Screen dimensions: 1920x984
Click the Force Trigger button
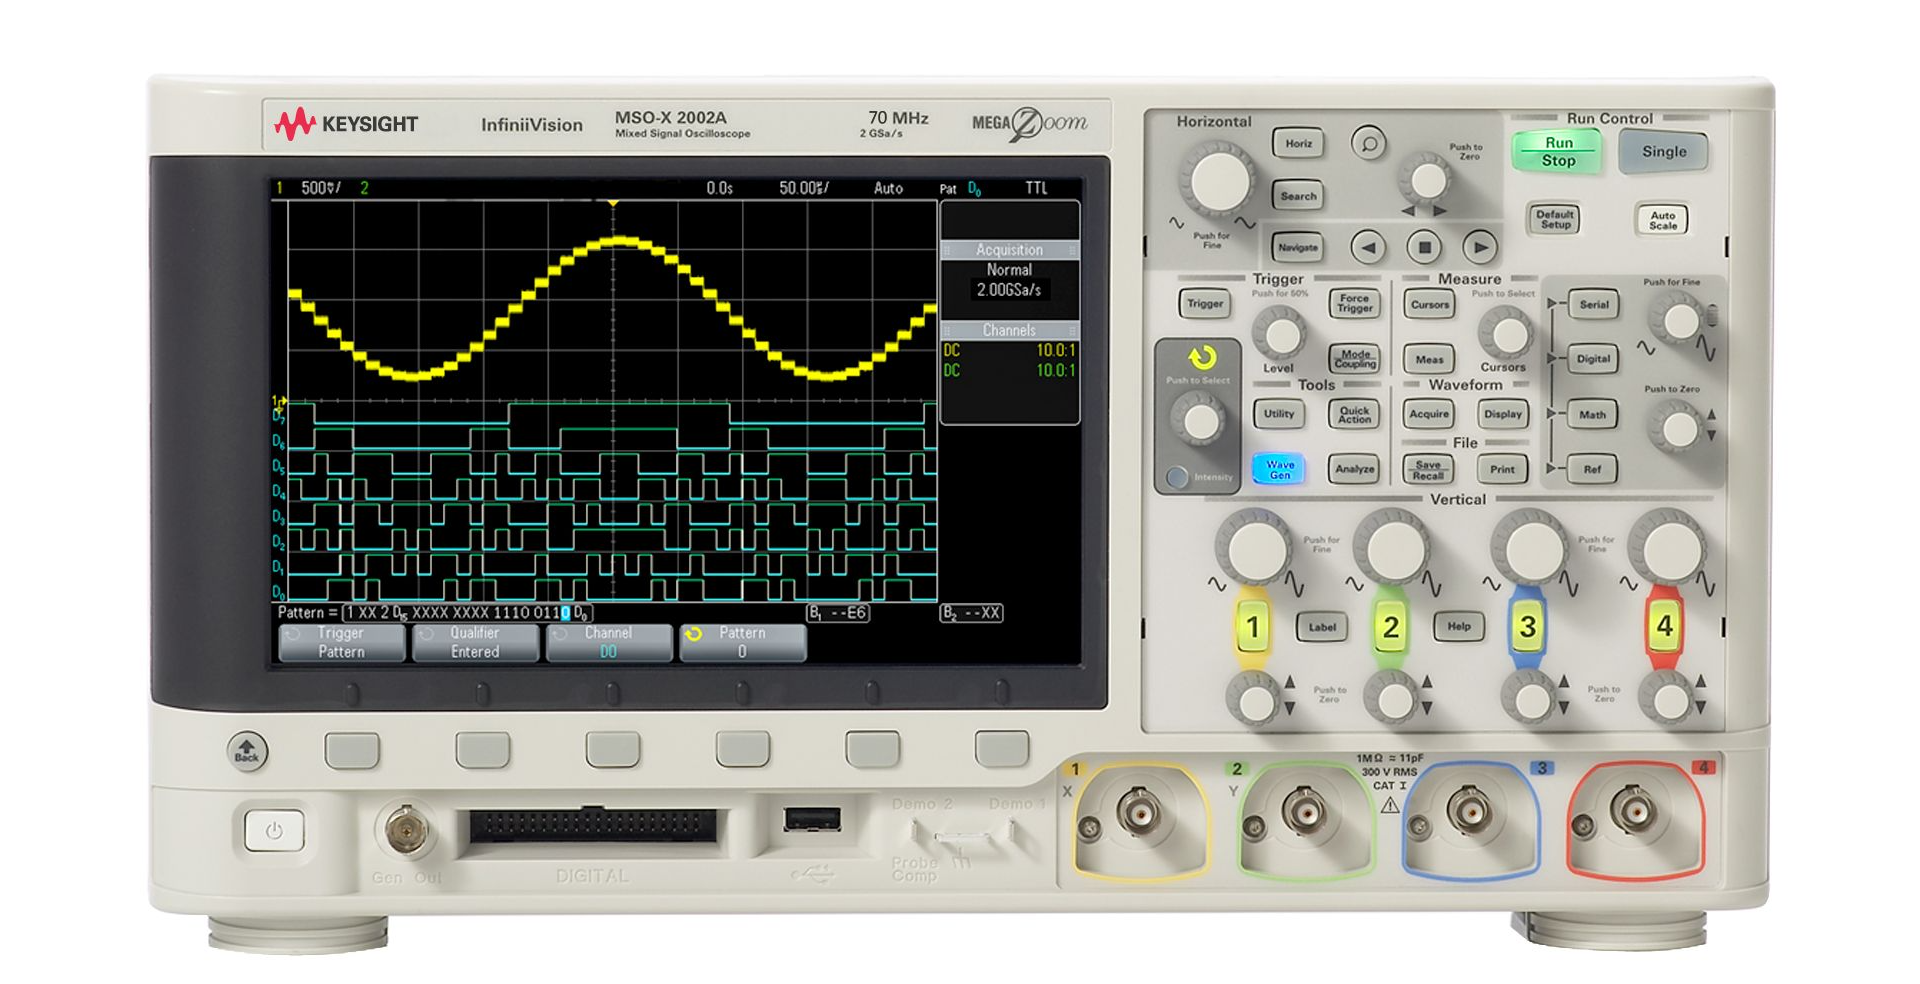click(x=1354, y=303)
